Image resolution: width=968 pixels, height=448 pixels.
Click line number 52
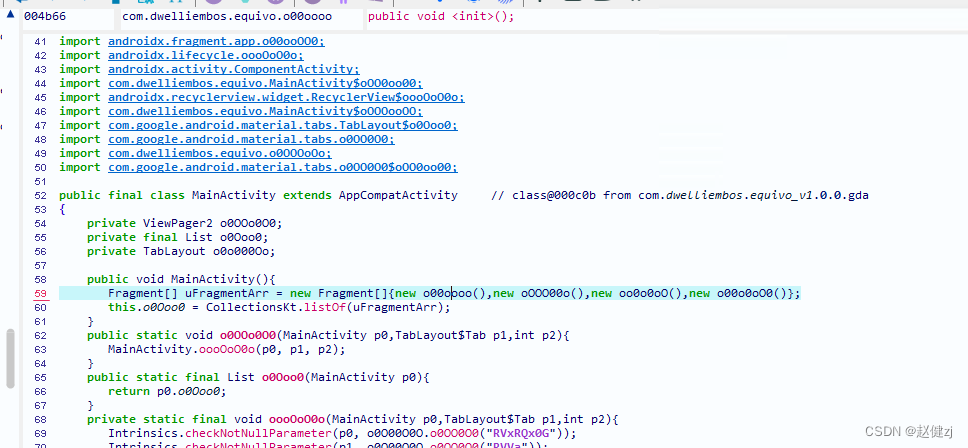pos(41,196)
